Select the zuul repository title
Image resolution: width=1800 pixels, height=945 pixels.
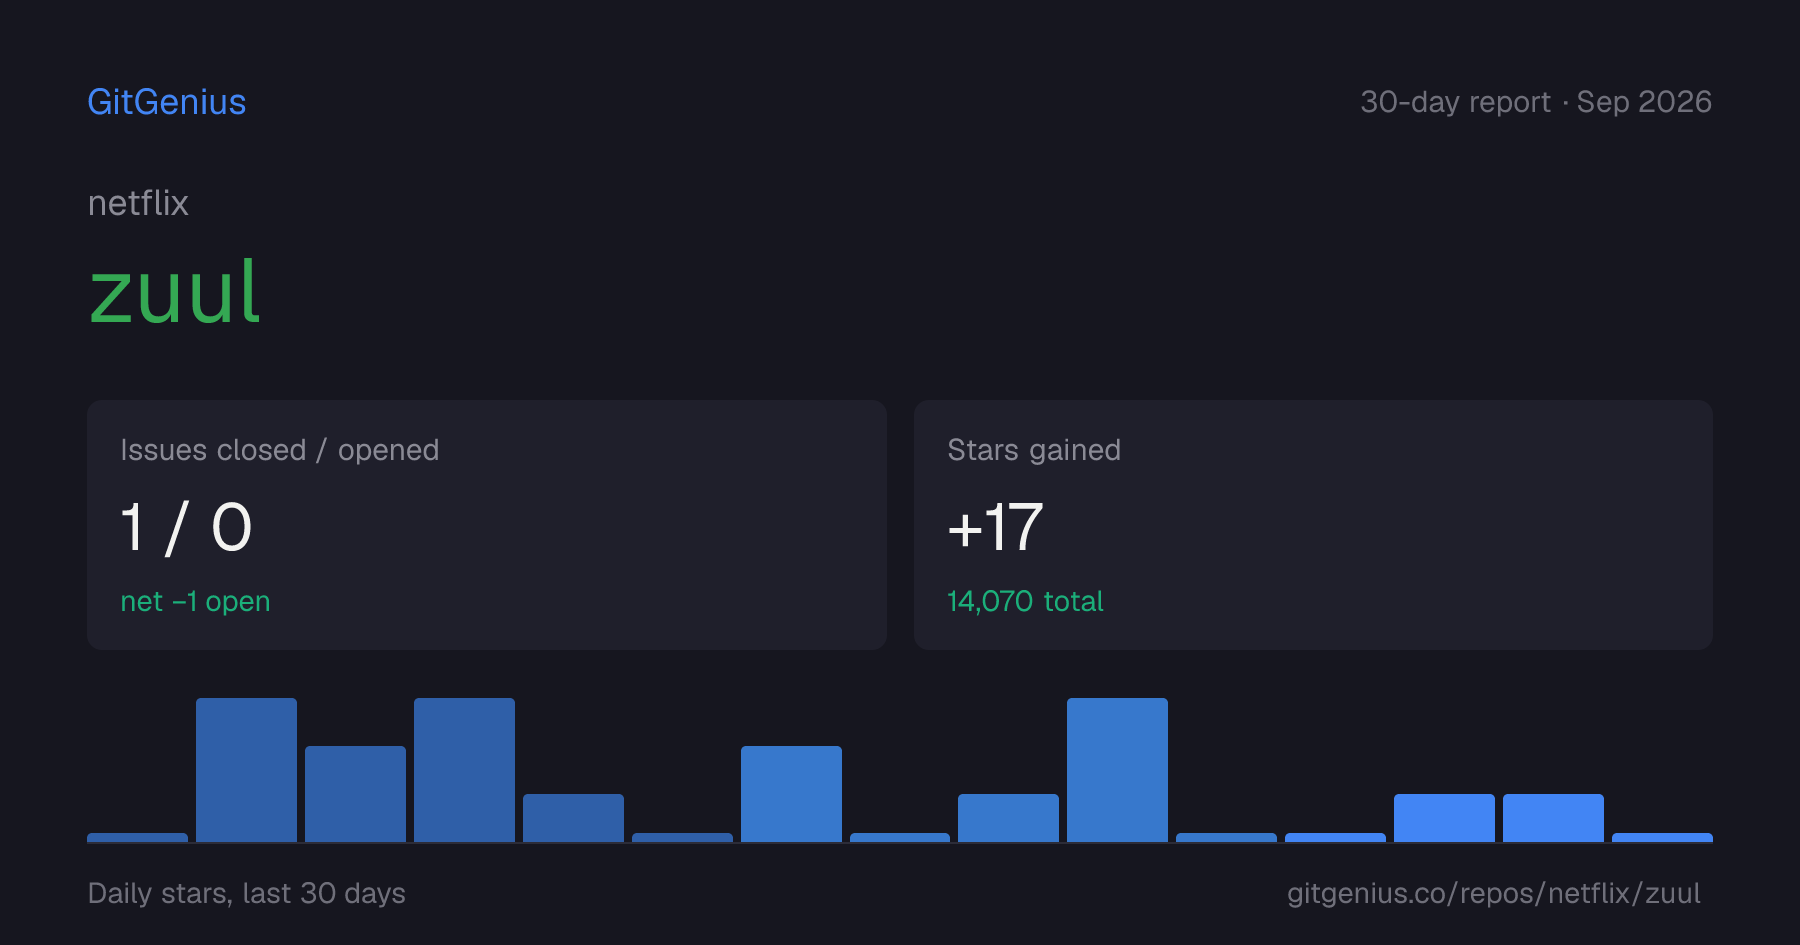tap(175, 292)
